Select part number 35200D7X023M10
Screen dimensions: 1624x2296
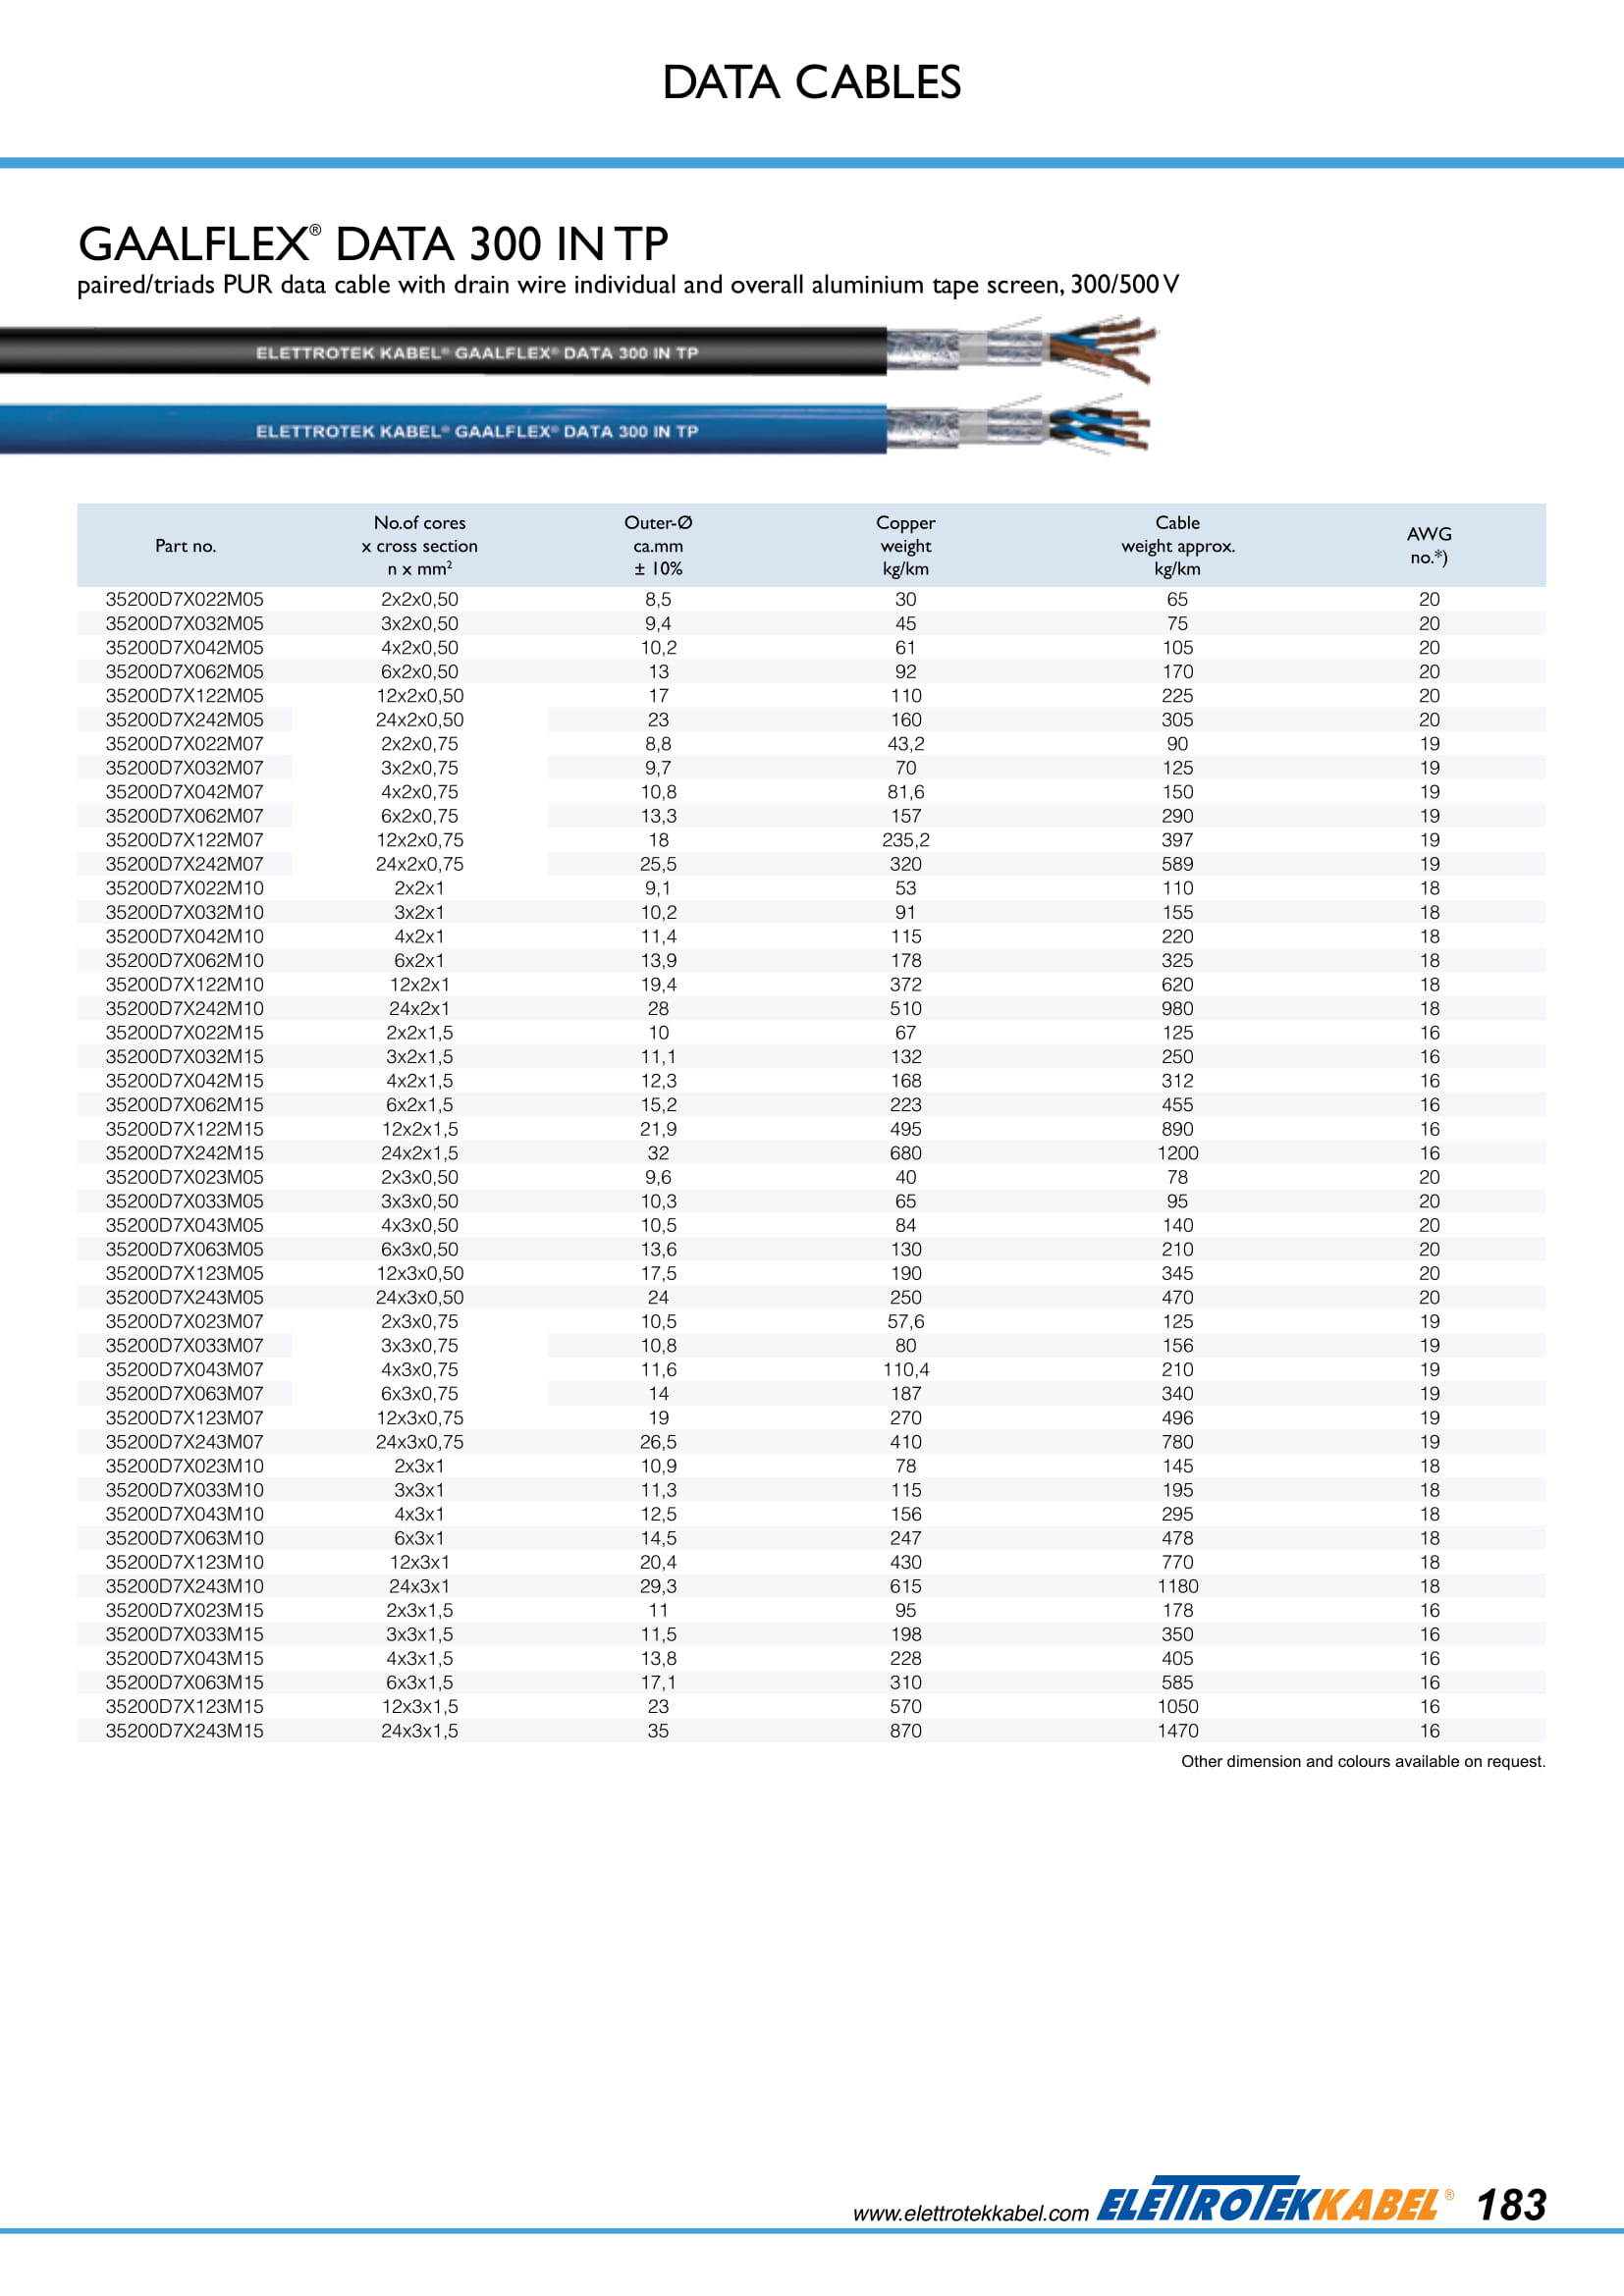185,1466
